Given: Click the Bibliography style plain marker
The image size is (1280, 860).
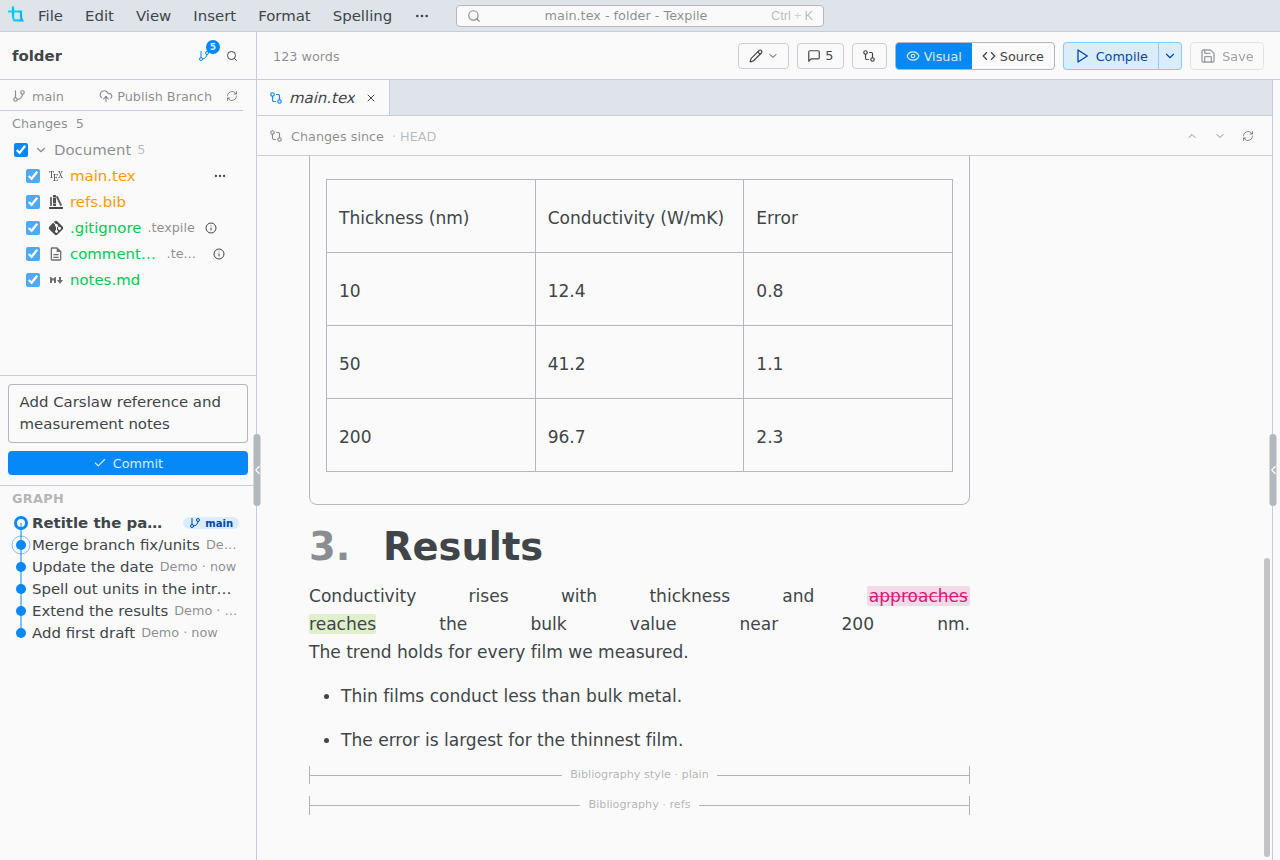Looking at the screenshot, I should pyautogui.click(x=639, y=774).
